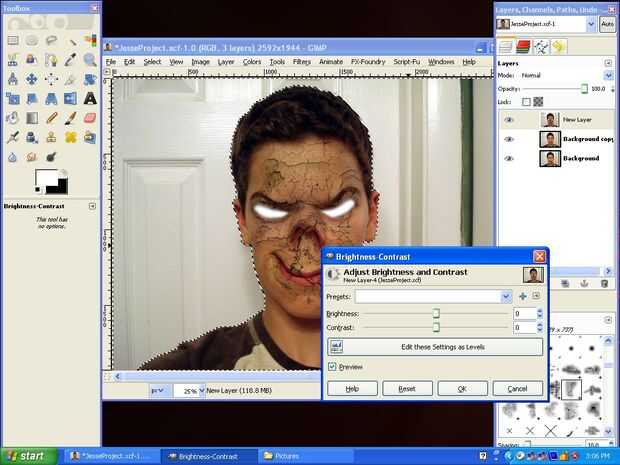This screenshot has height=465, width=620.
Task: Select the Ellipse Select tool
Action: pos(32,40)
